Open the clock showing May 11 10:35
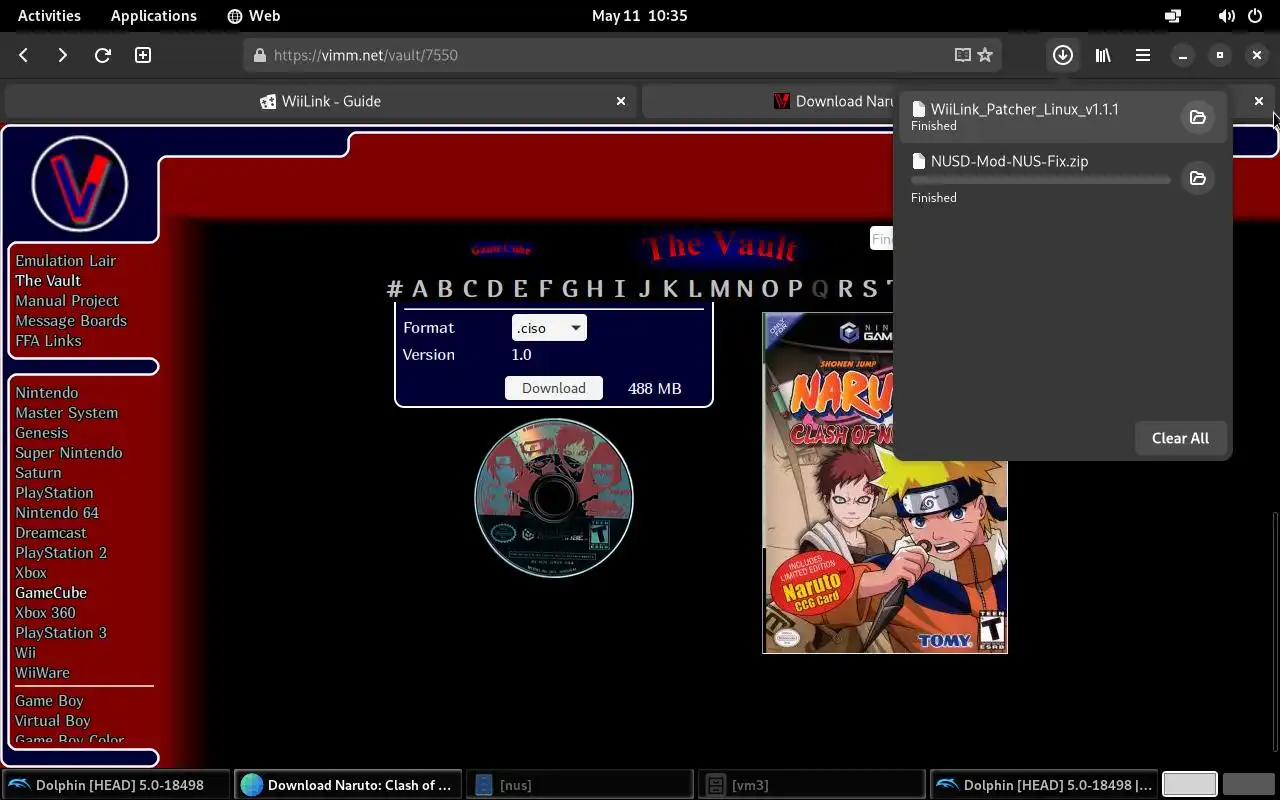This screenshot has height=800, width=1280. [x=640, y=16]
